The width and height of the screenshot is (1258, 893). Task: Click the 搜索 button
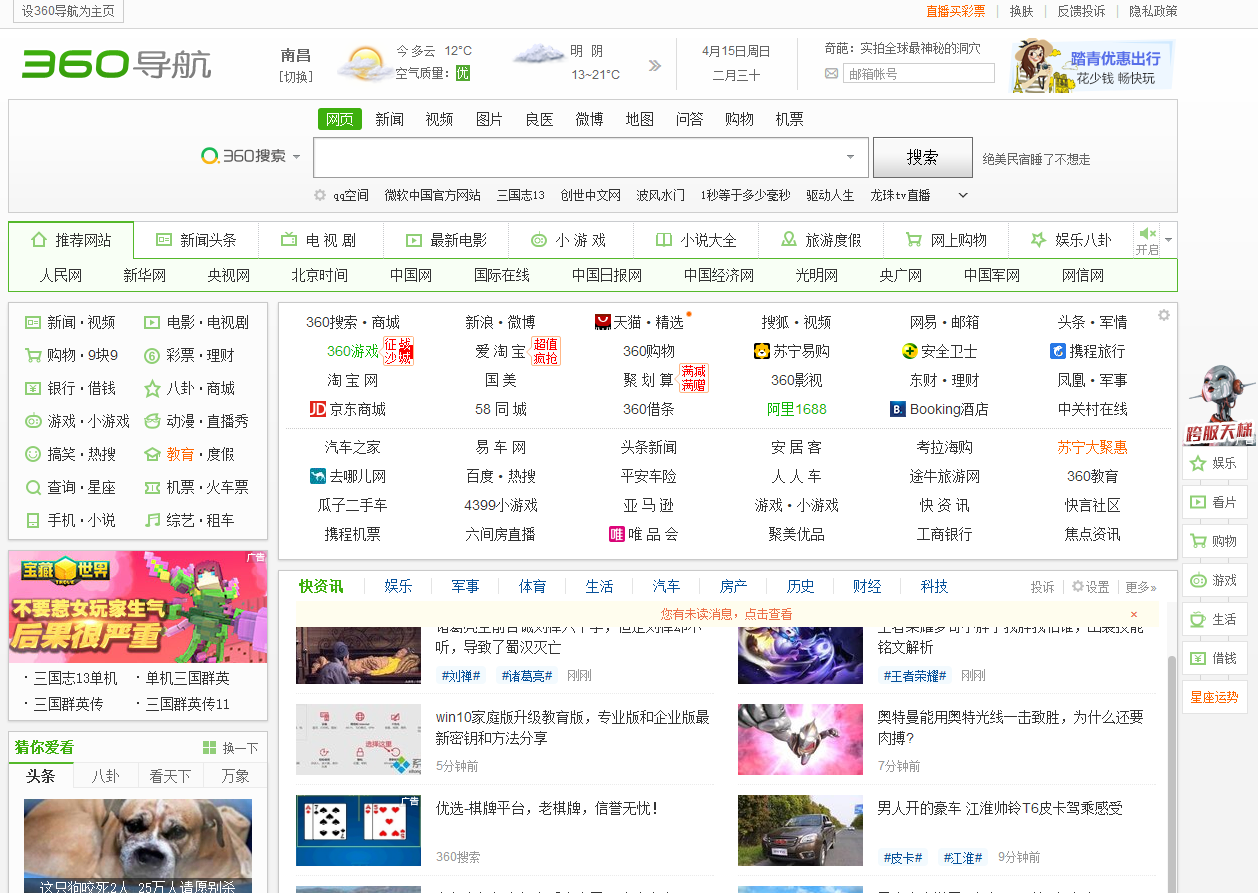click(x=923, y=157)
